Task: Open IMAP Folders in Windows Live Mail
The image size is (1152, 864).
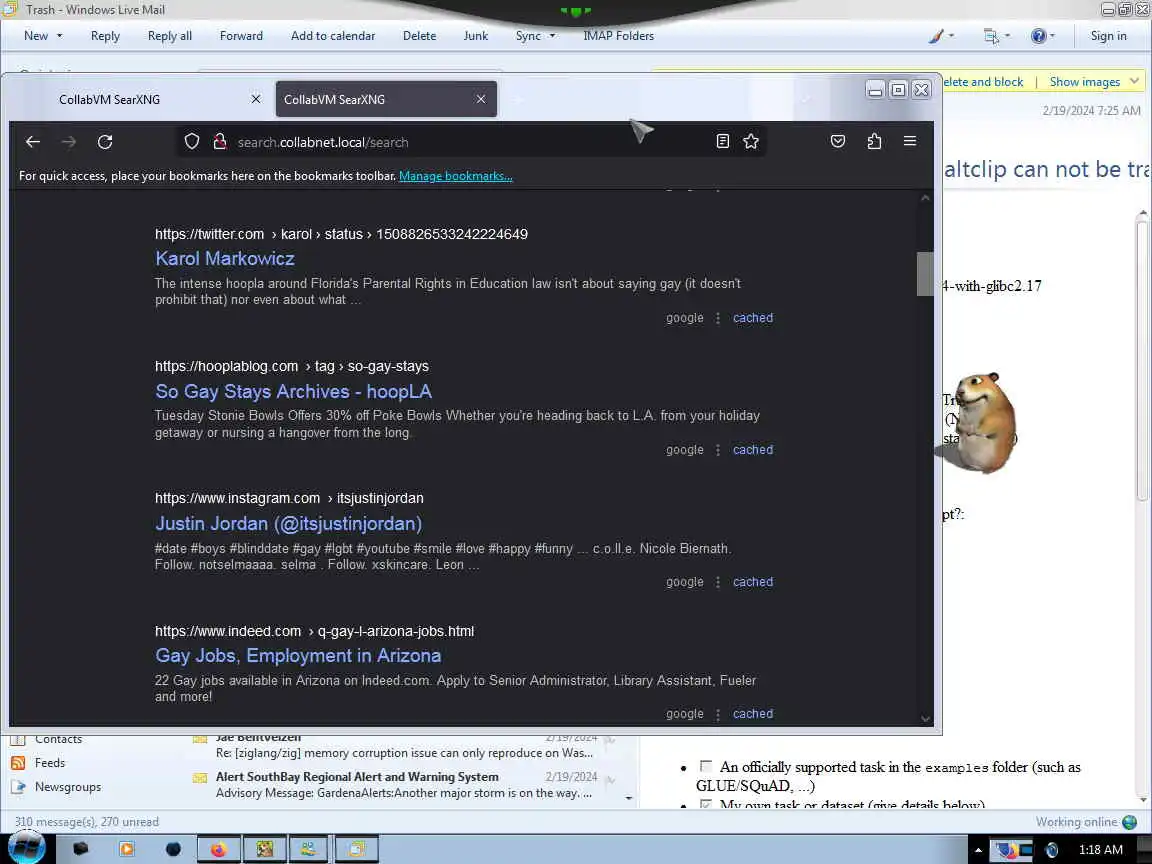Action: coord(619,35)
